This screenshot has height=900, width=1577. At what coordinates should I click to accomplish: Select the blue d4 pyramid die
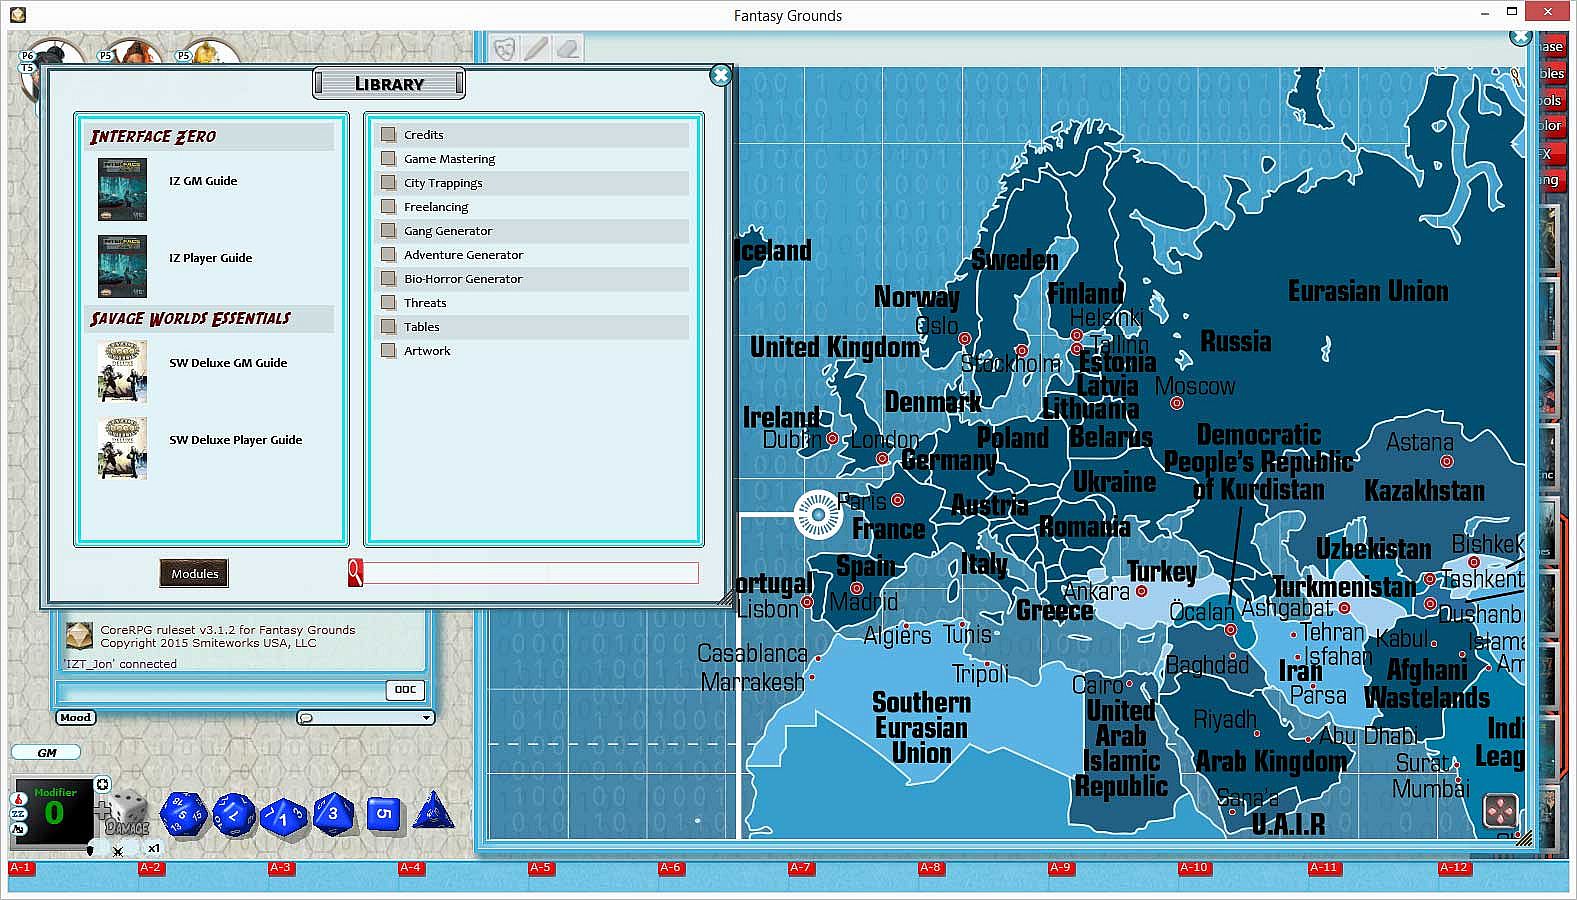point(433,811)
